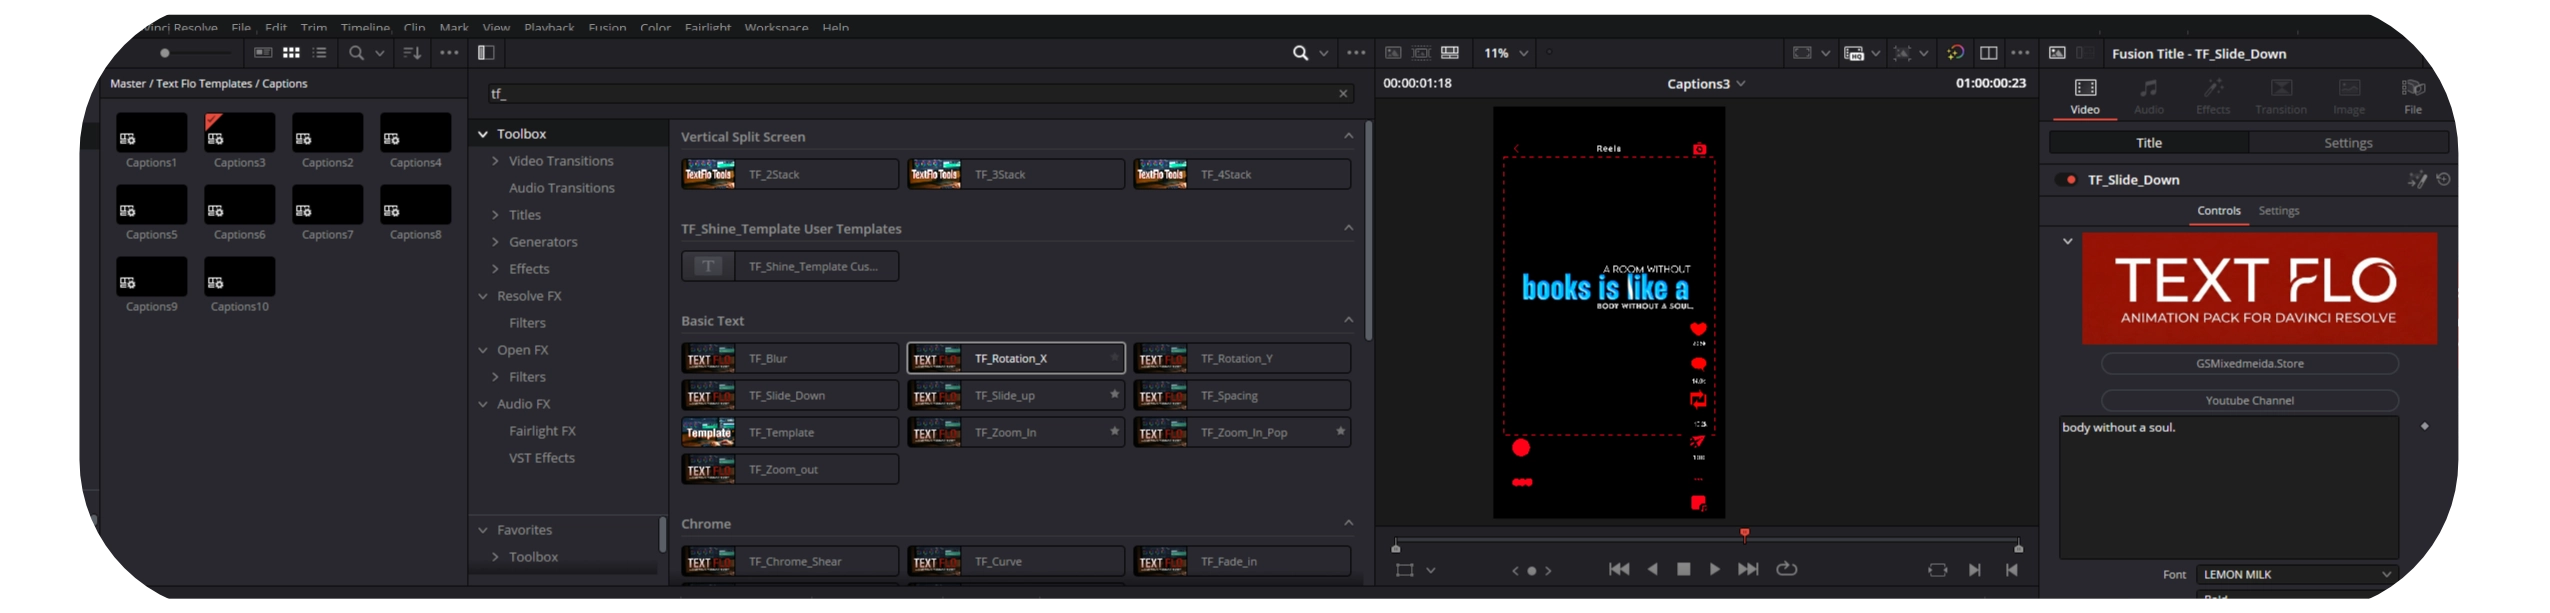Expand the Generators tree item
This screenshot has width=2550, height=613.
[495, 242]
